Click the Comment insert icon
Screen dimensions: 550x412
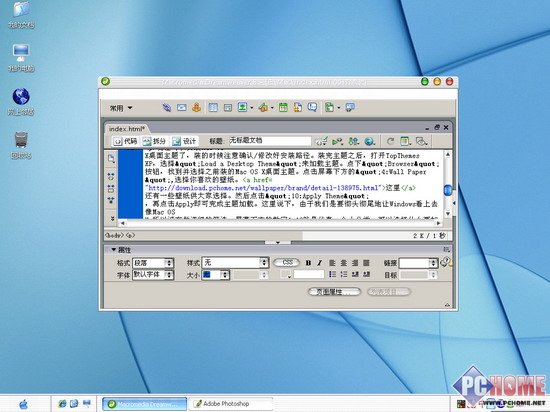click(312, 107)
